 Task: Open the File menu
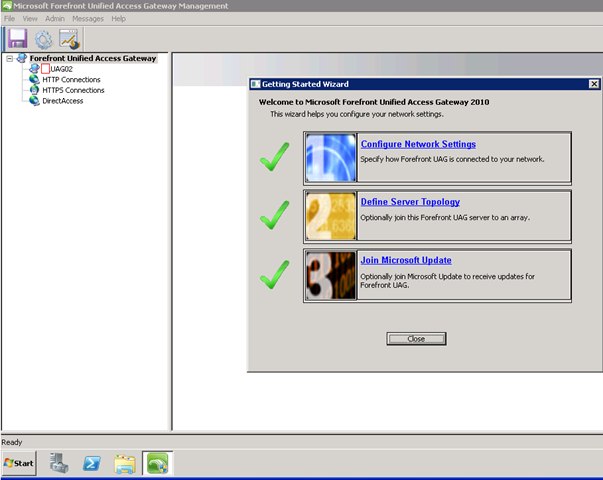(x=9, y=18)
